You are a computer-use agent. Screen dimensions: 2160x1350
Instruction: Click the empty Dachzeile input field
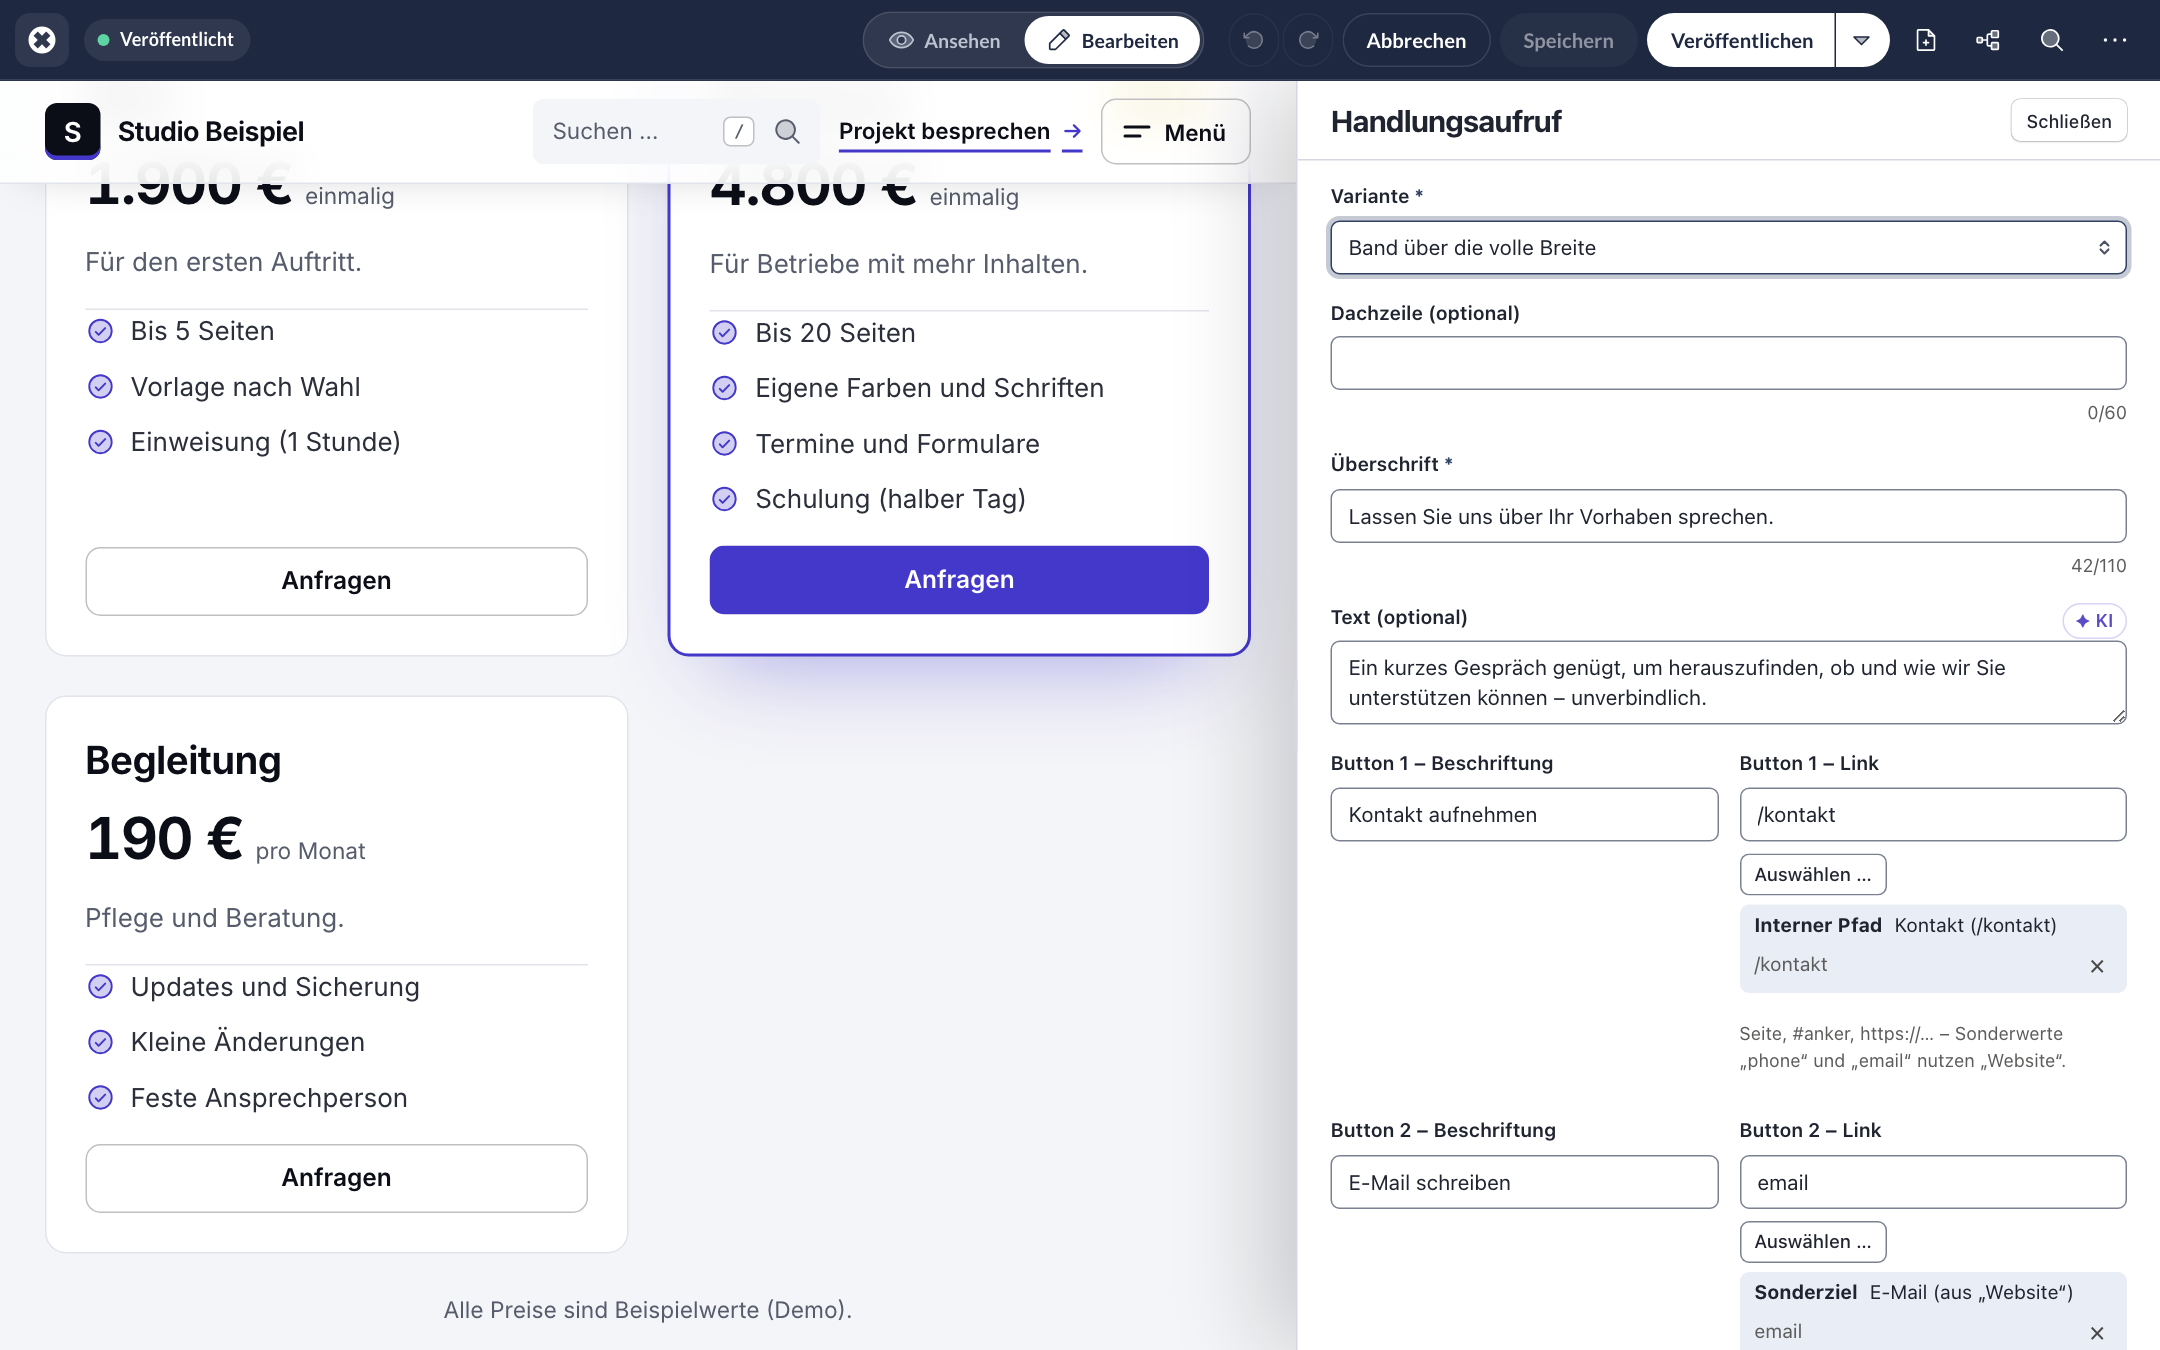pos(1728,363)
